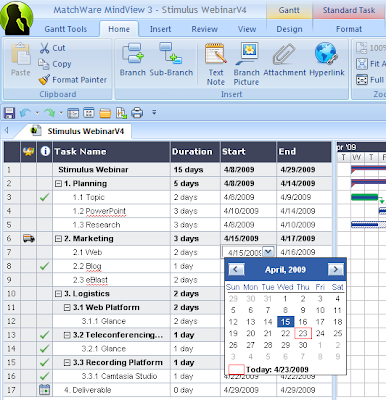386x400 pixels.
Task: Select the 4. Deliverable task row
Action: pos(168,390)
